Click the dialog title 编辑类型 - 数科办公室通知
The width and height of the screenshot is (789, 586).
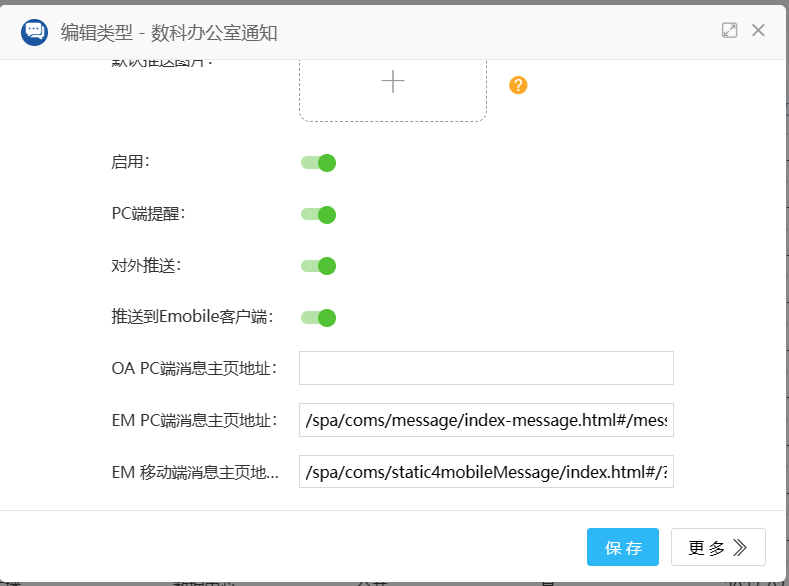point(169,32)
